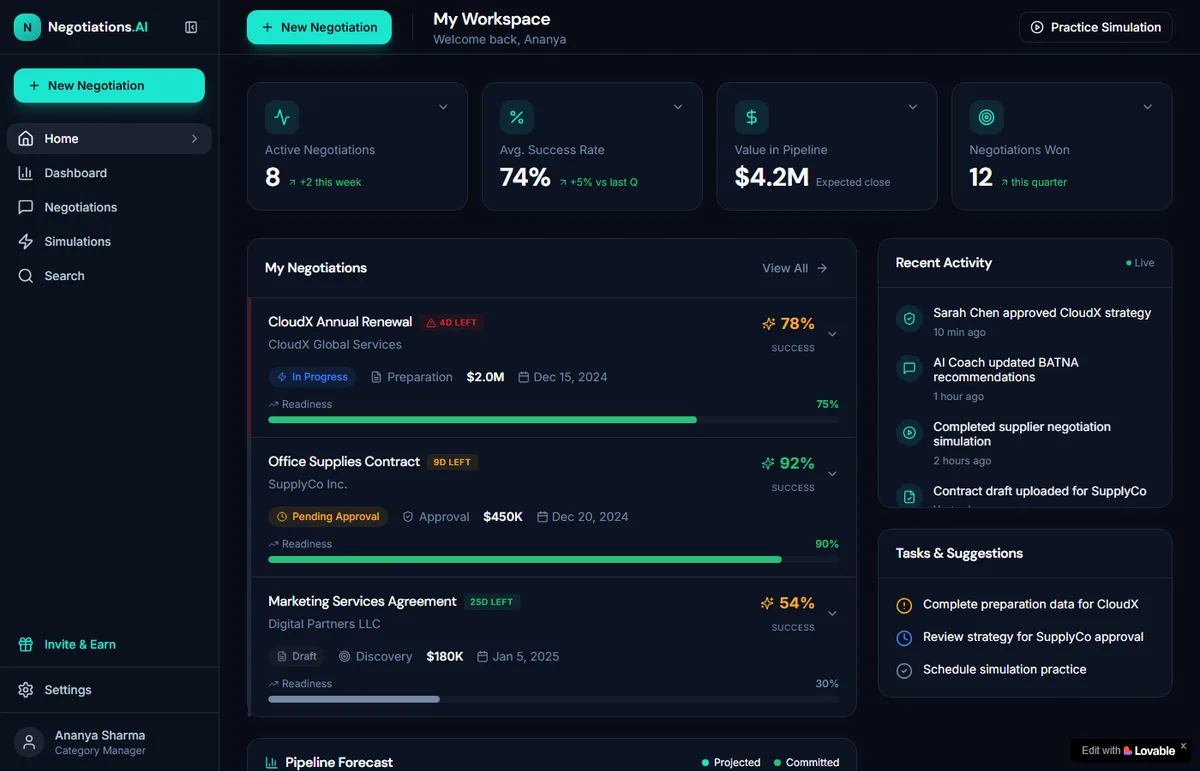Open Settings in the sidebar
This screenshot has width=1200, height=771.
109,690
